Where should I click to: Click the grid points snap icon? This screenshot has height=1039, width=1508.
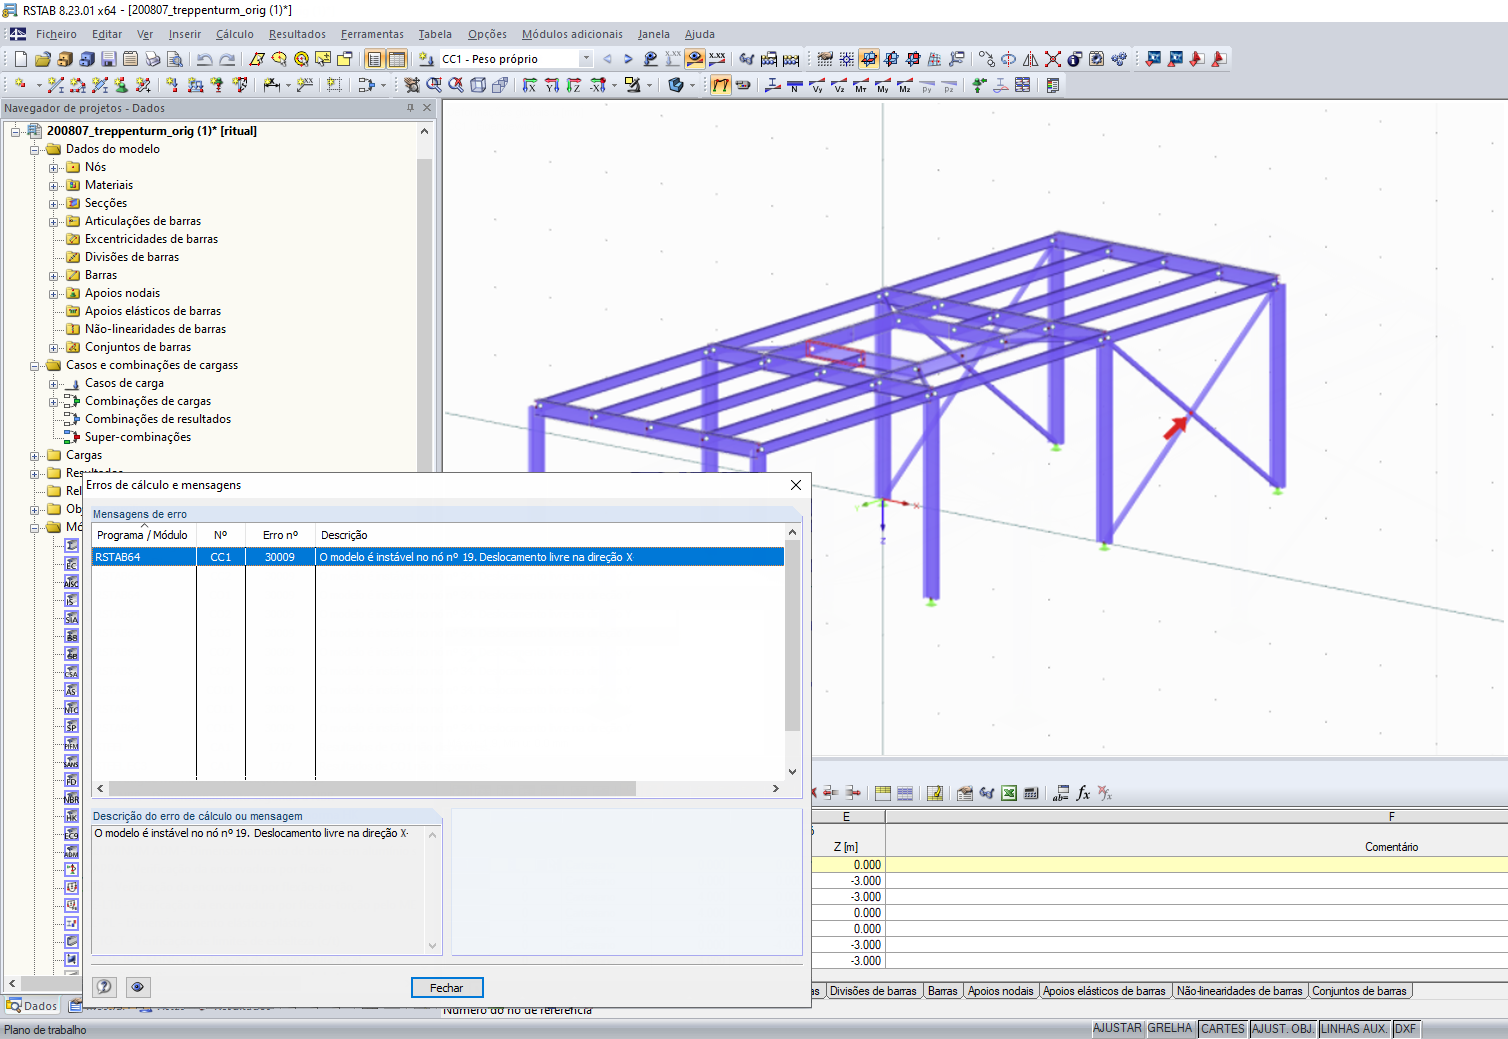[847, 59]
